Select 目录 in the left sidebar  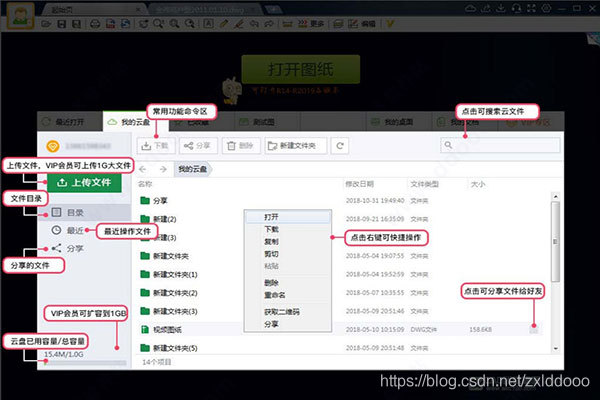[x=84, y=212]
